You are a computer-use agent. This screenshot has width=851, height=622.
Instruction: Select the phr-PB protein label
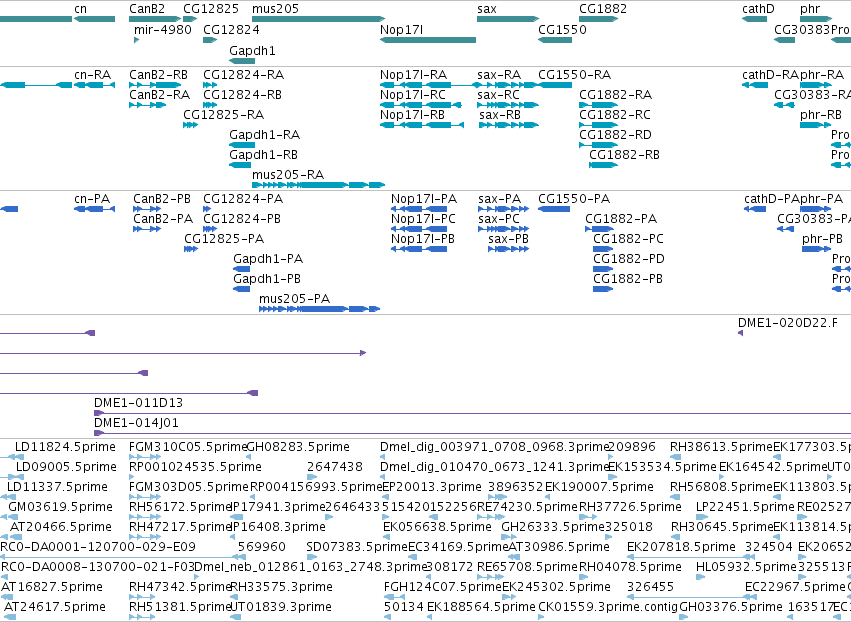pos(823,239)
